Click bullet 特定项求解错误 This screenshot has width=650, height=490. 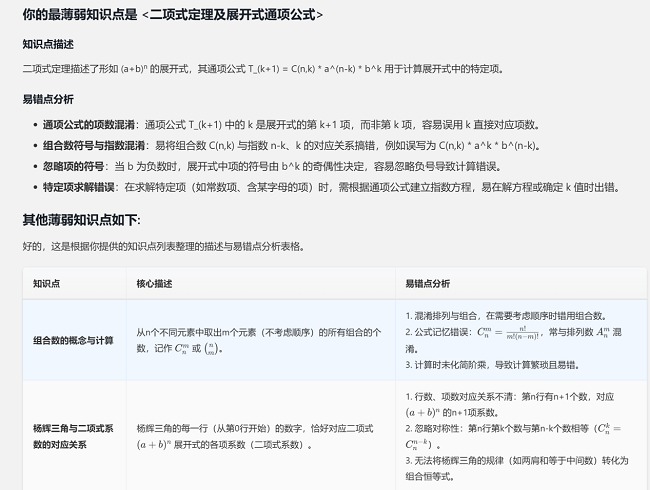click(x=332, y=187)
